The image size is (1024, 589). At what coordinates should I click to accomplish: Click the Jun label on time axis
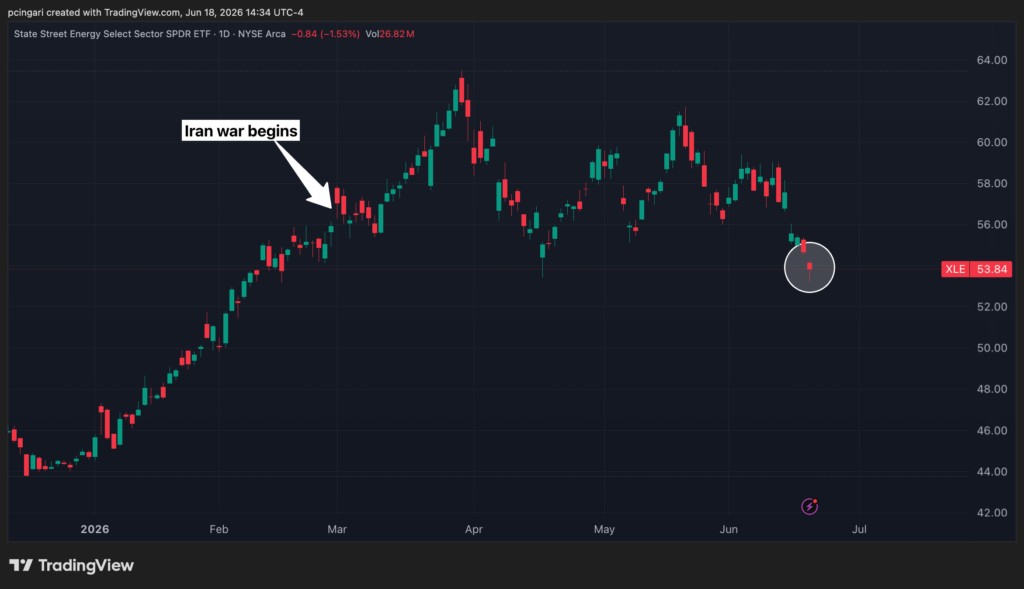pyautogui.click(x=729, y=529)
